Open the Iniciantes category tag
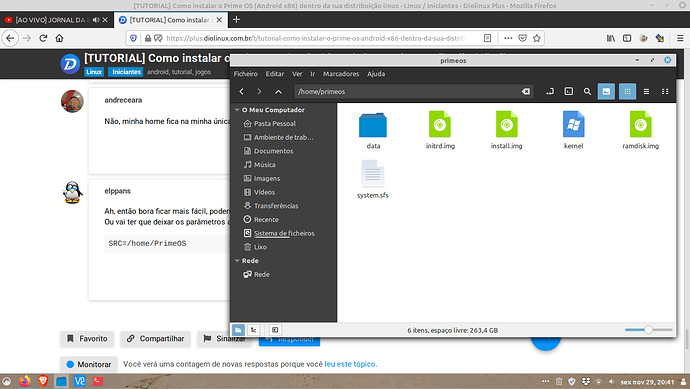The width and height of the screenshot is (690, 389). (x=126, y=72)
